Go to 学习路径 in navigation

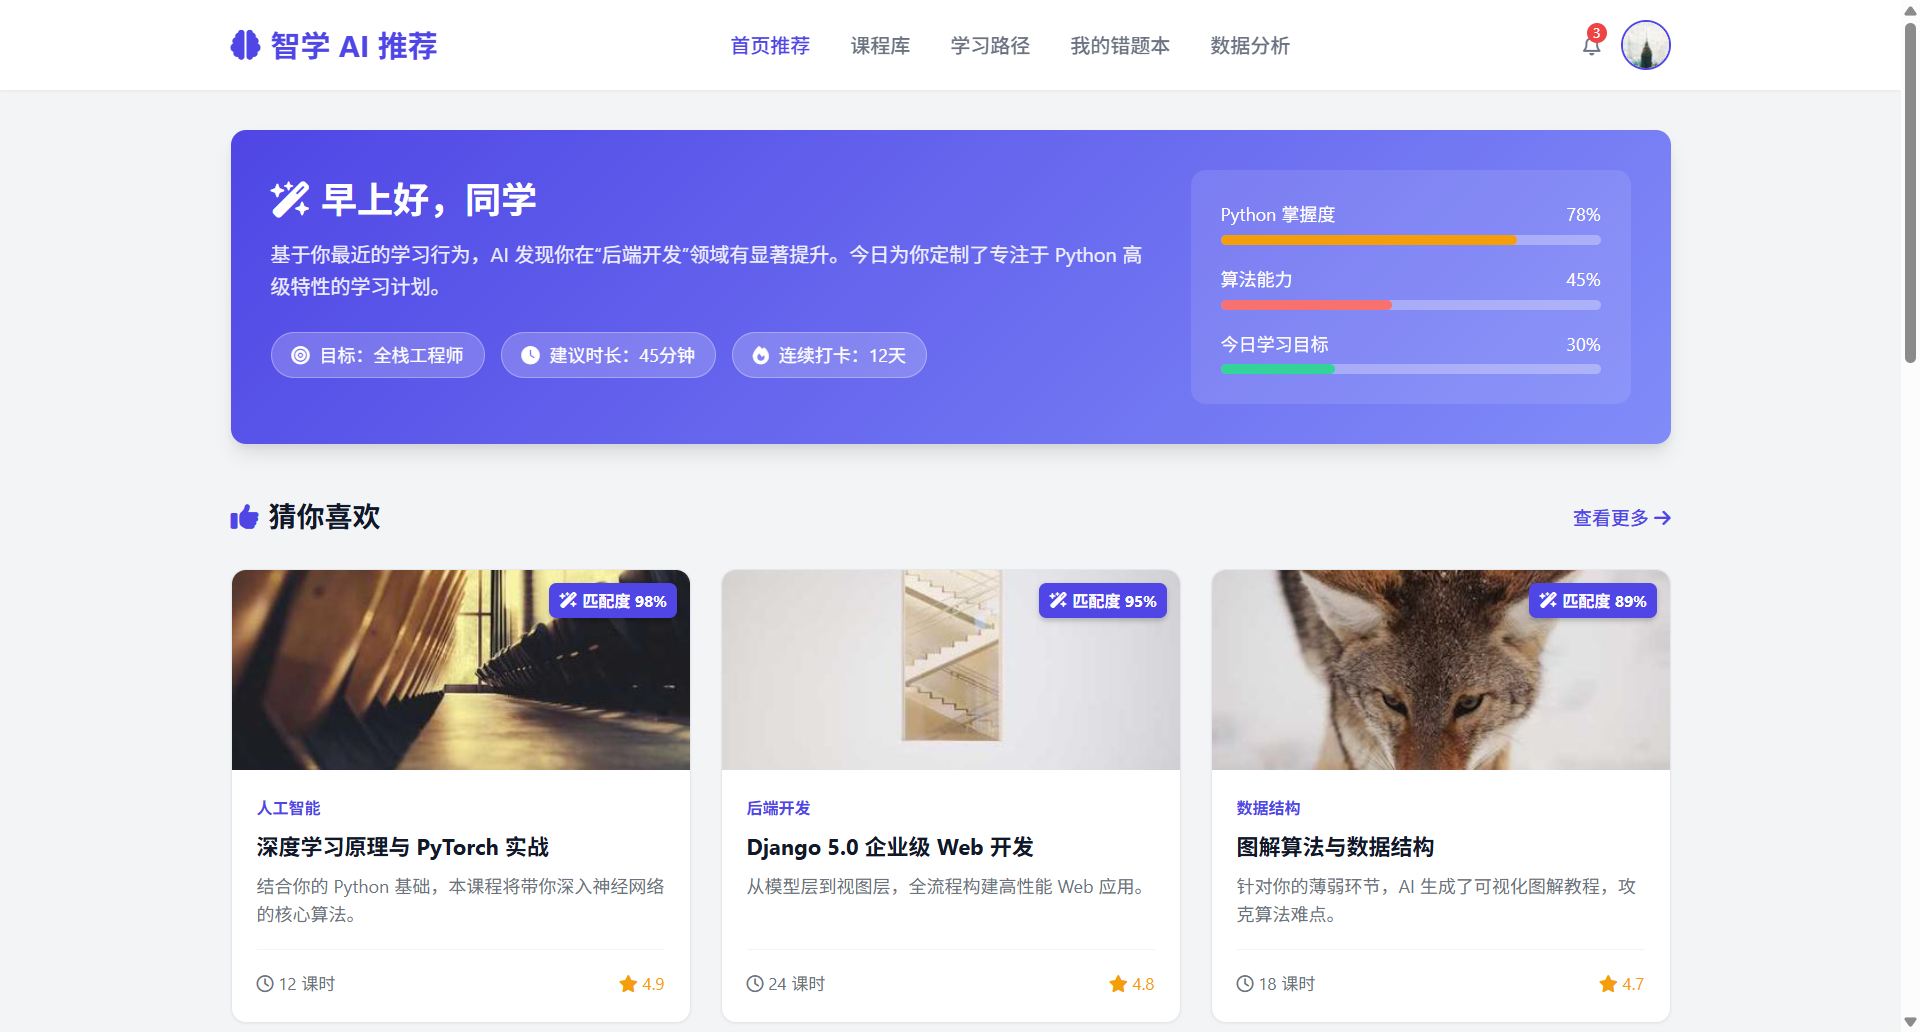pyautogui.click(x=990, y=46)
